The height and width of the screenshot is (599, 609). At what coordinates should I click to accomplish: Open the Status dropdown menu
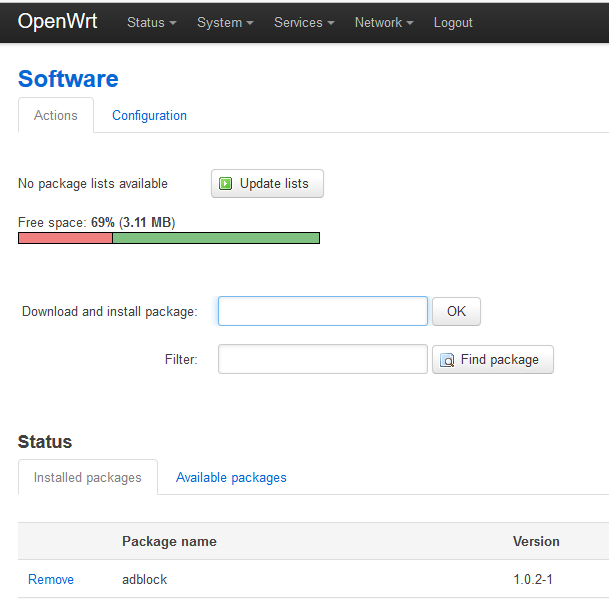tap(151, 23)
